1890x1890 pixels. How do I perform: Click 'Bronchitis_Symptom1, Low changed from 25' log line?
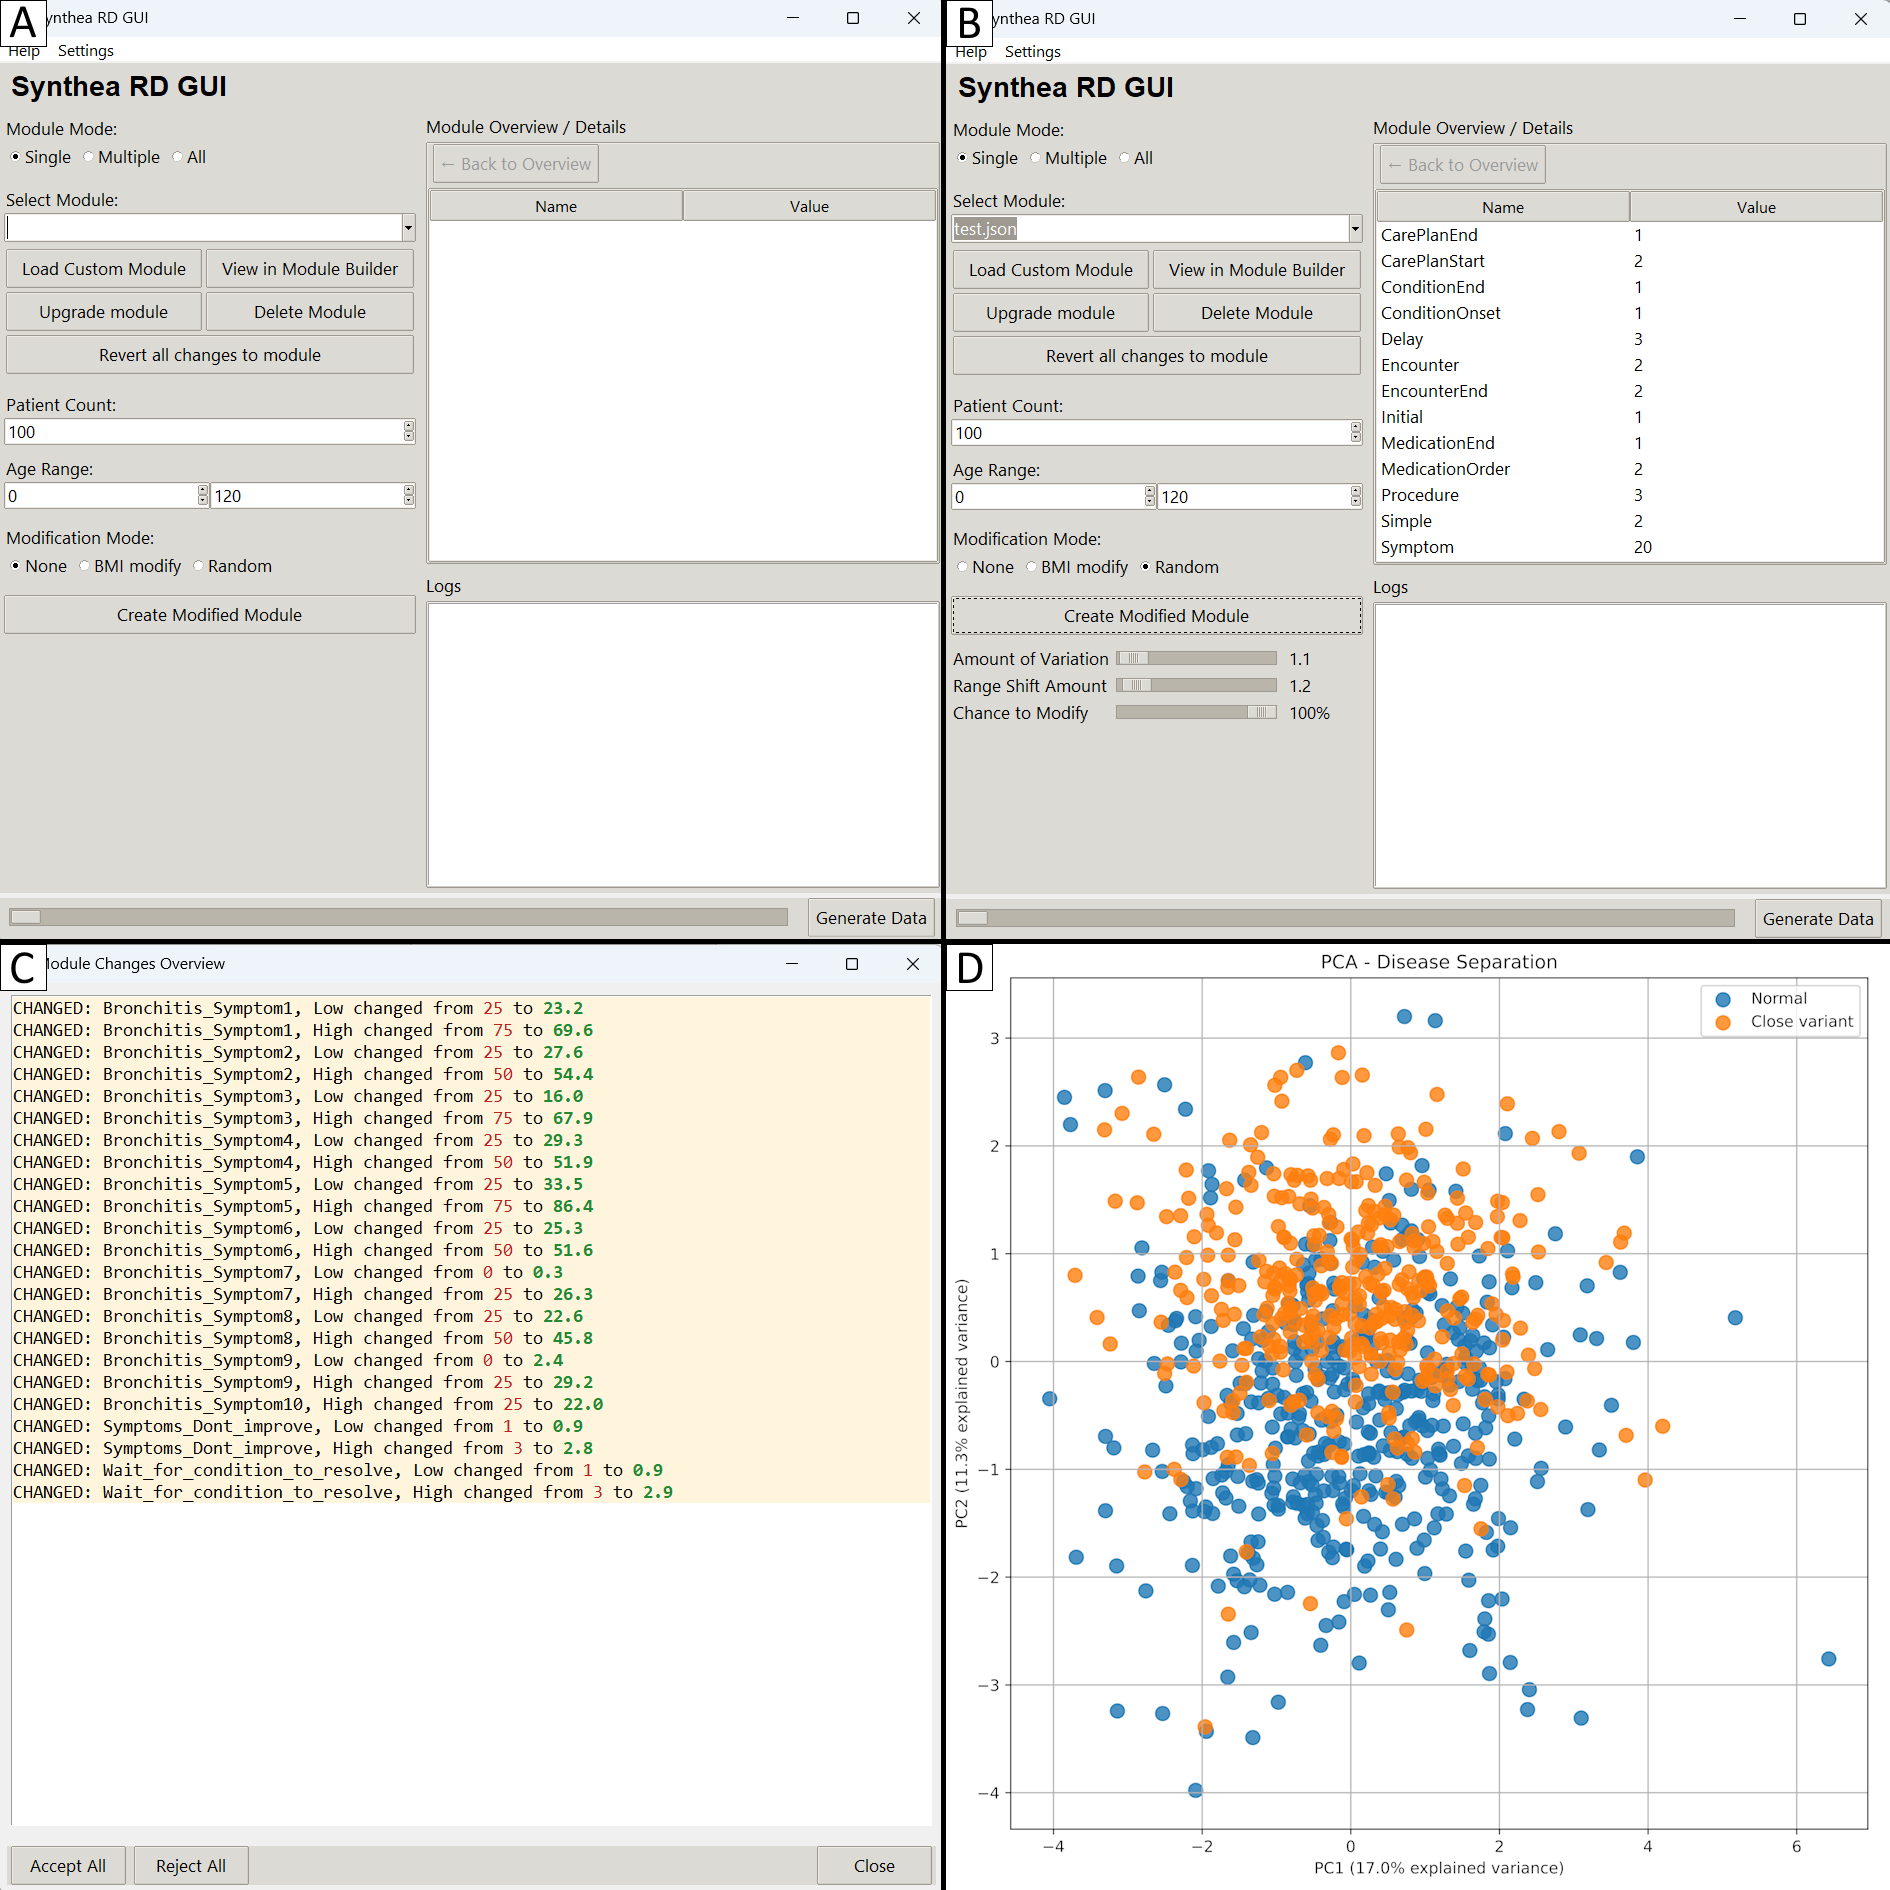tap(298, 1008)
